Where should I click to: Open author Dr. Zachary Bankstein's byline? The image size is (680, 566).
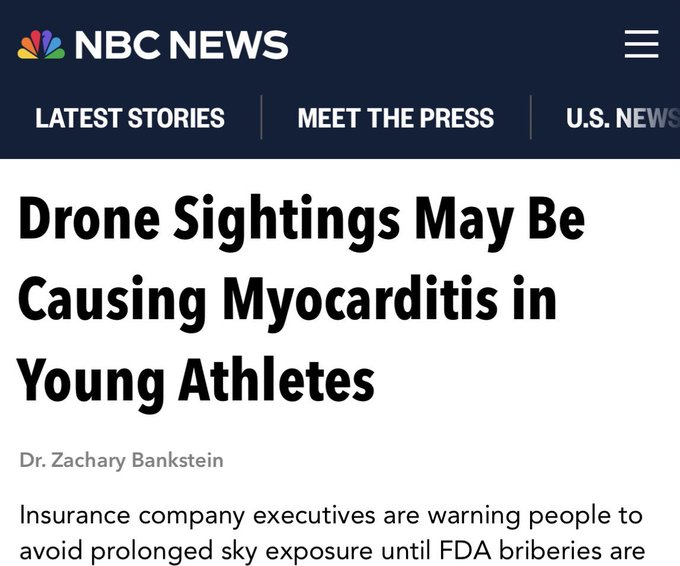[x=121, y=460]
